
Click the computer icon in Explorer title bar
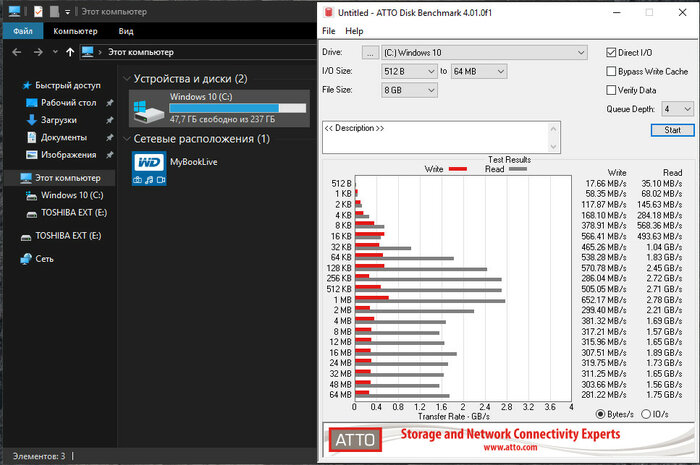(x=14, y=12)
